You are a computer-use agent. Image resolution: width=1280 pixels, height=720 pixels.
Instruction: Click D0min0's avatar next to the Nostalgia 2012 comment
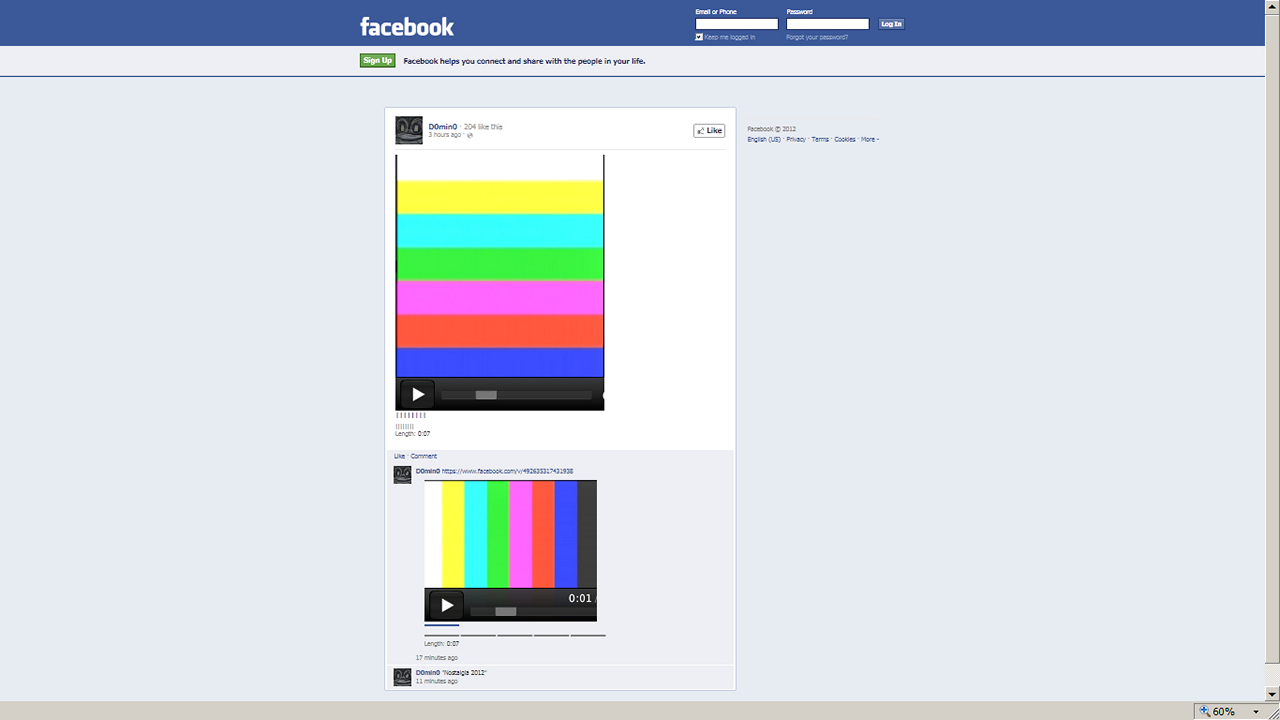point(402,677)
